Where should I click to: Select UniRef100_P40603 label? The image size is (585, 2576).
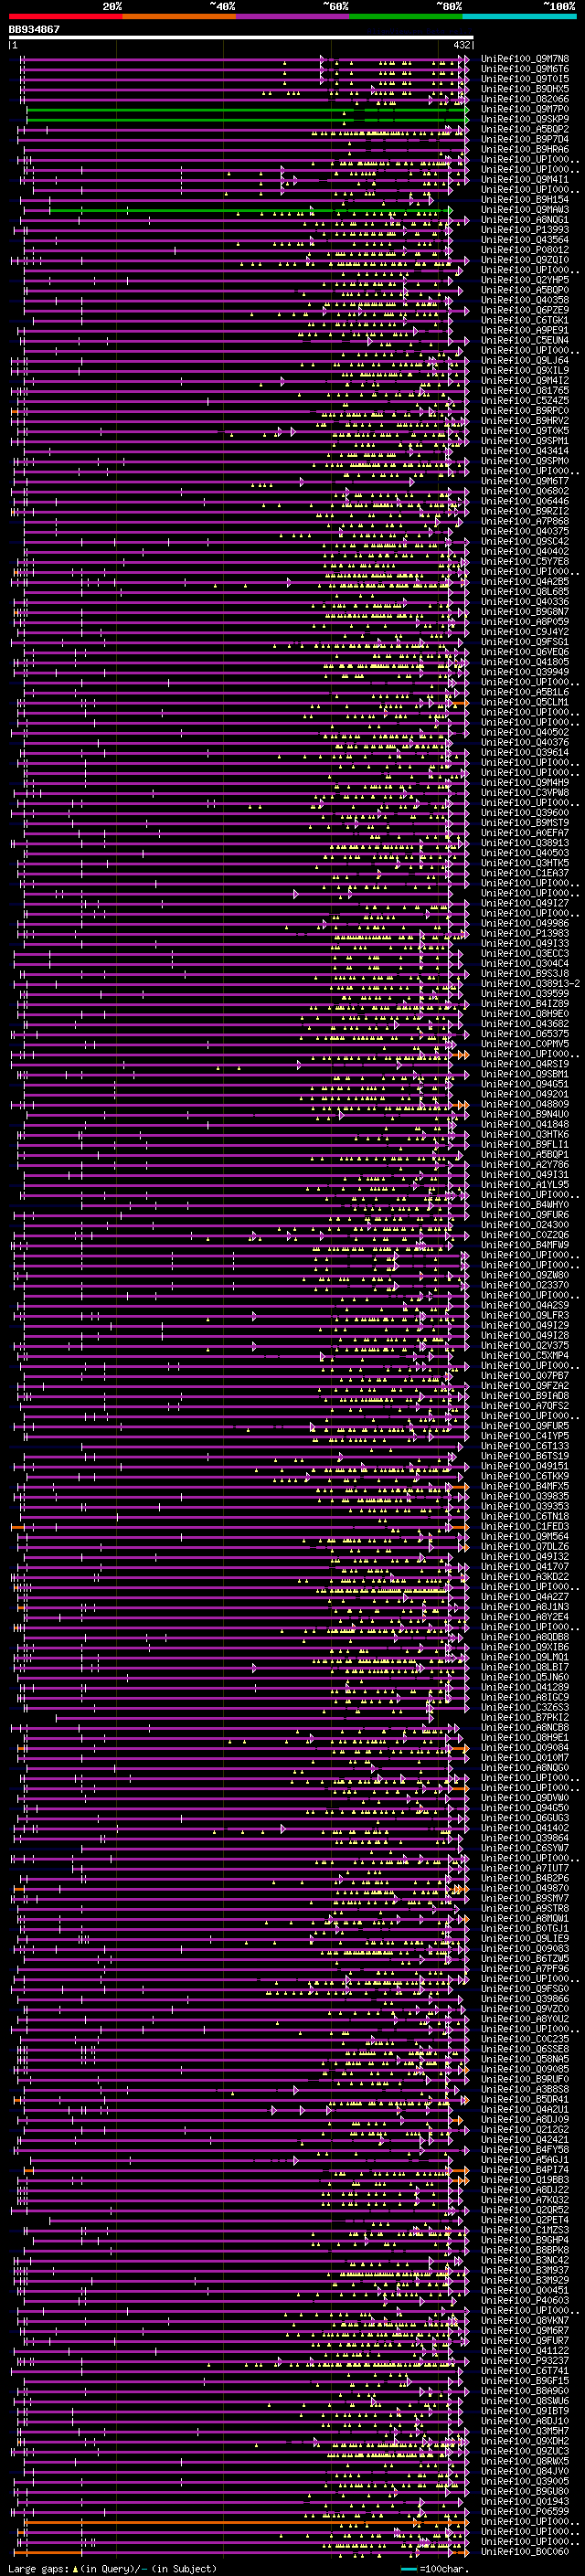[525, 2300]
